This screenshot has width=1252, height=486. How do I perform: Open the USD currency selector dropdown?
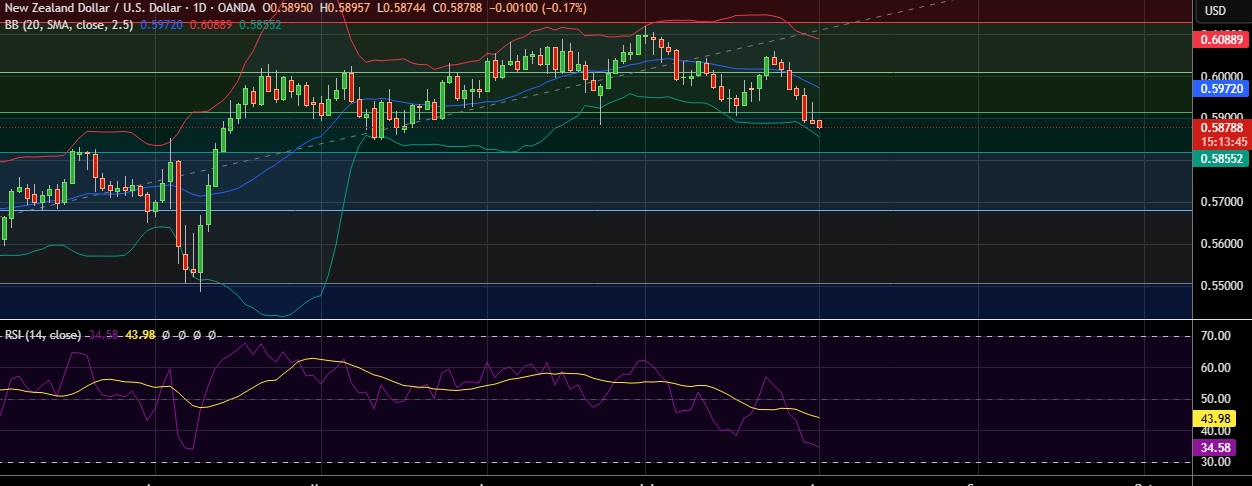coord(1215,10)
